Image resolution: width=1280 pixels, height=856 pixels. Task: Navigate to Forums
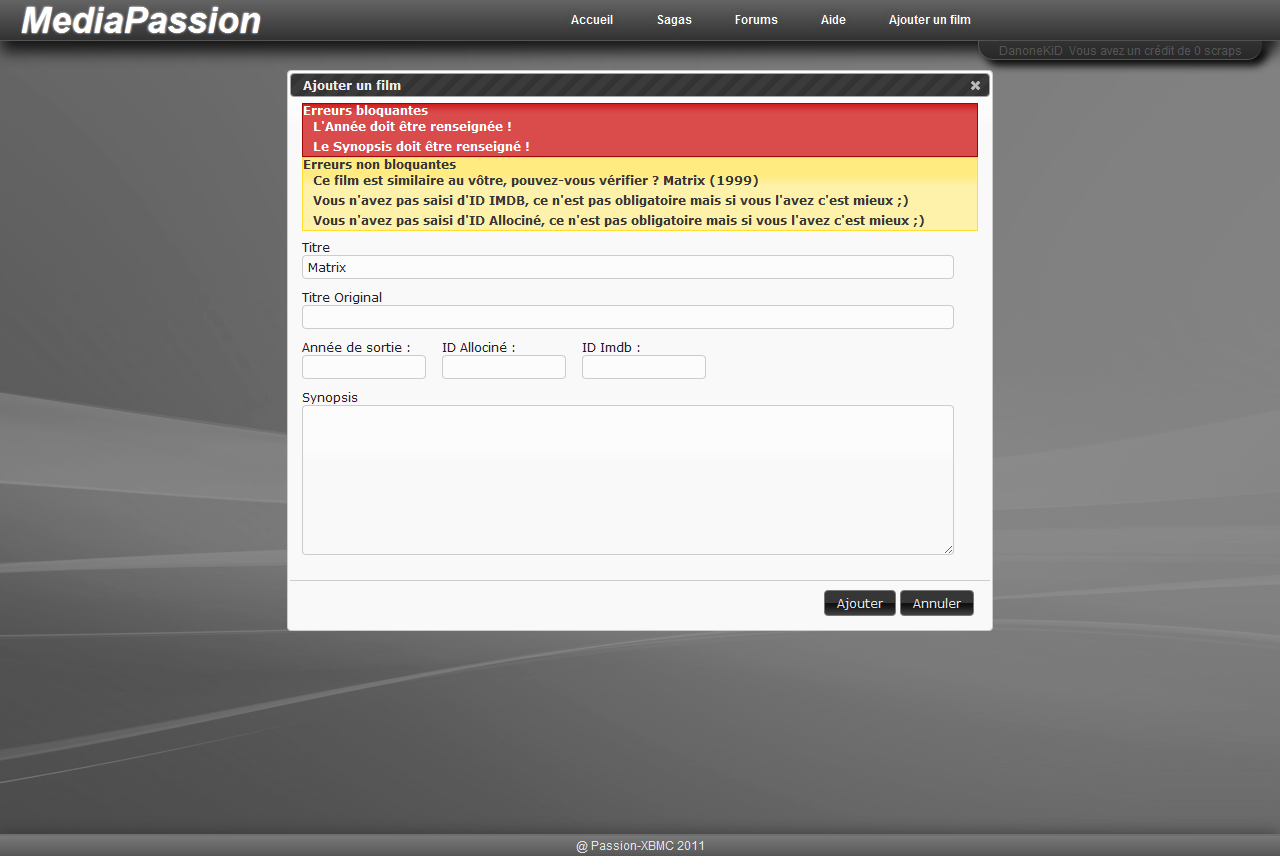(756, 20)
